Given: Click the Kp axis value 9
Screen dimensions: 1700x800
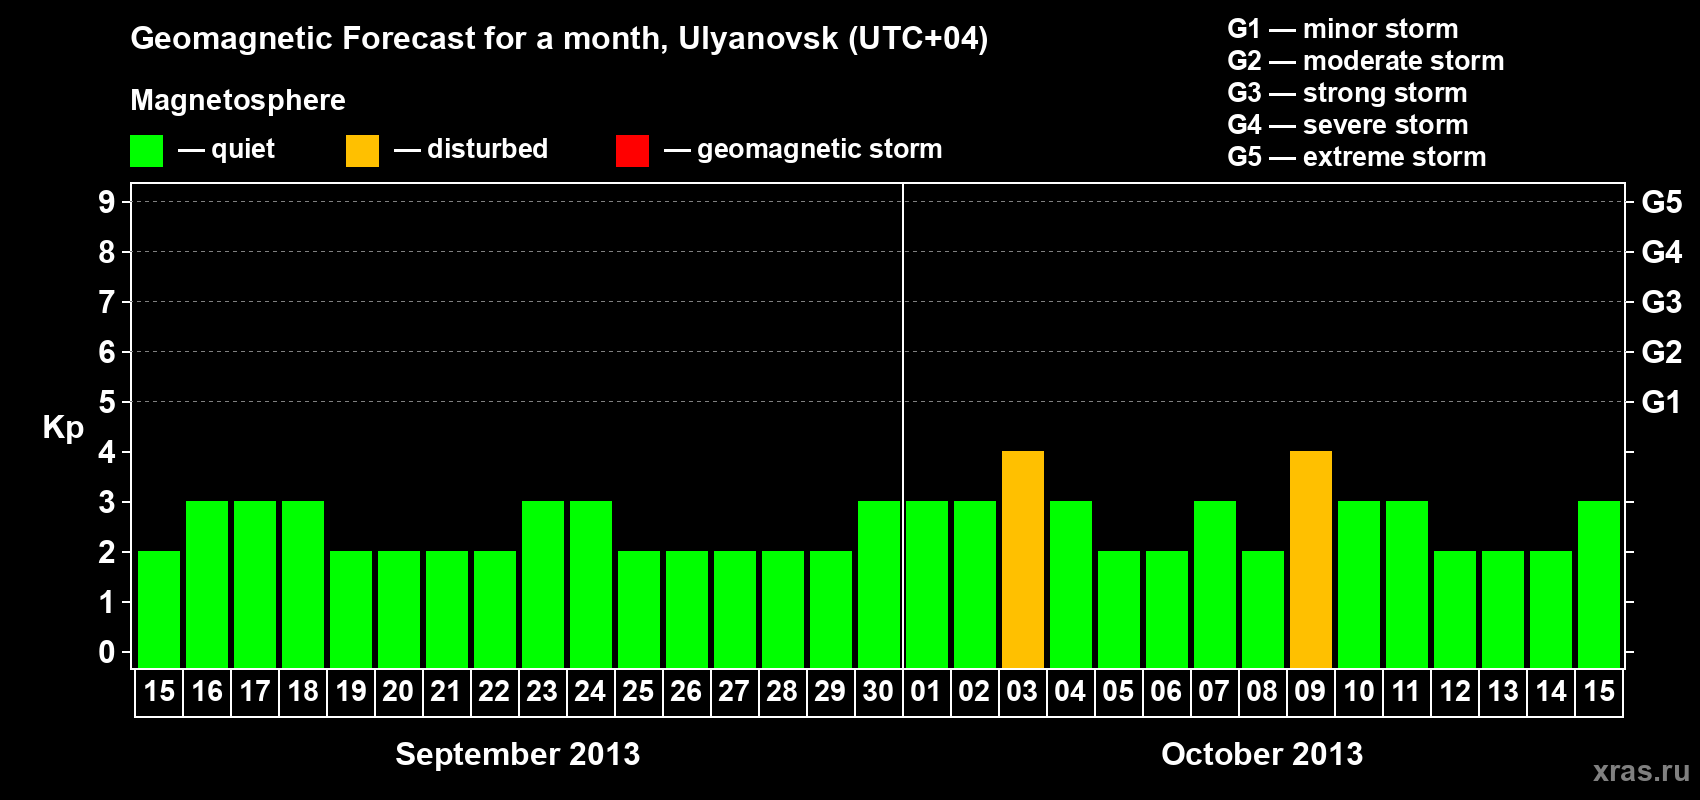Looking at the screenshot, I should pos(107,202).
